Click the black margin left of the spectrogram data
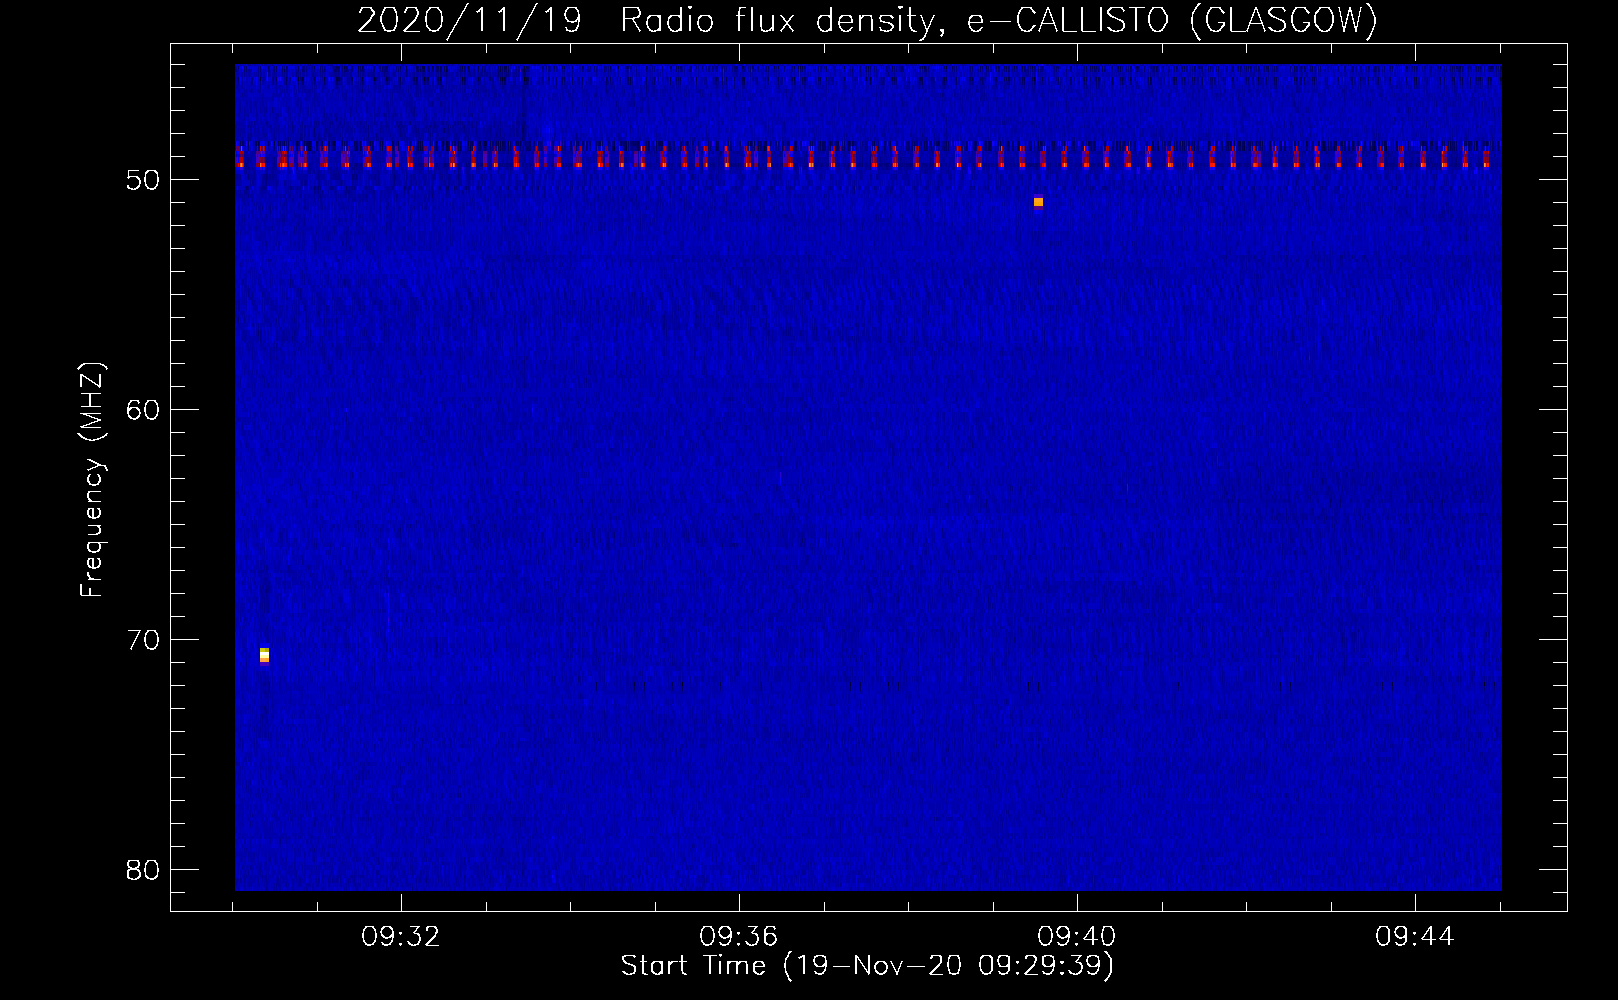This screenshot has width=1618, height=1000. click(x=202, y=480)
